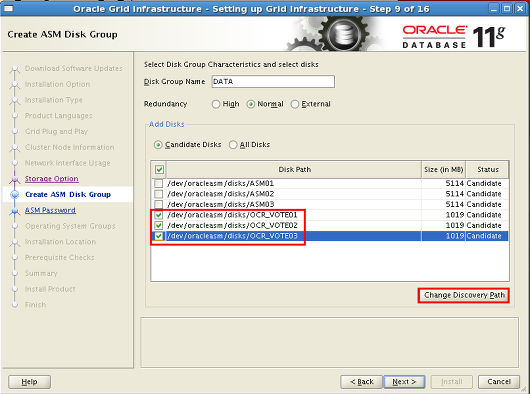Select the /dev/oracleasm/disks/ASM02 path text
Viewport: 530px width, 394px height.
220,194
